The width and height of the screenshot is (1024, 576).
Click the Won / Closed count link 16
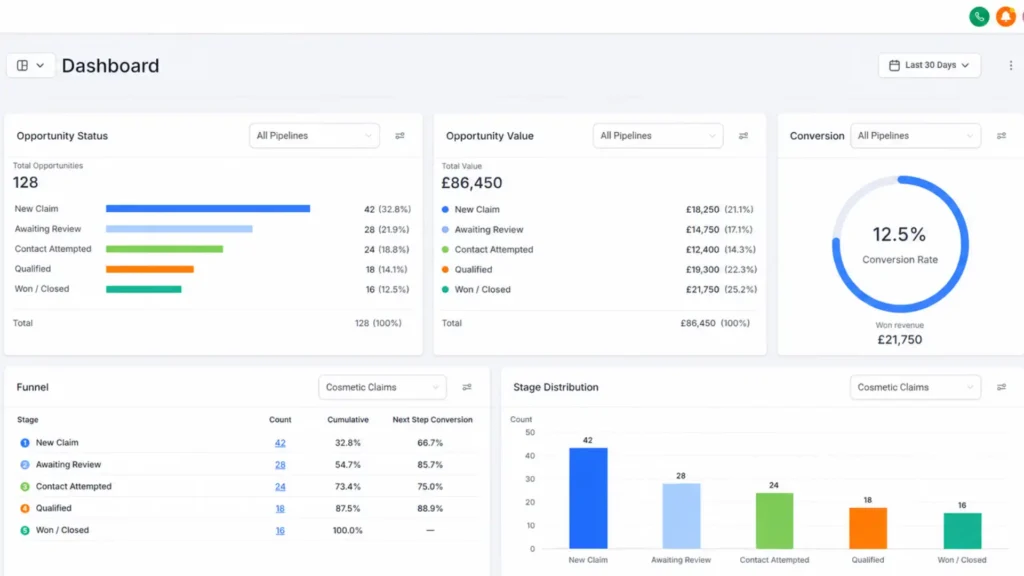tap(280, 531)
